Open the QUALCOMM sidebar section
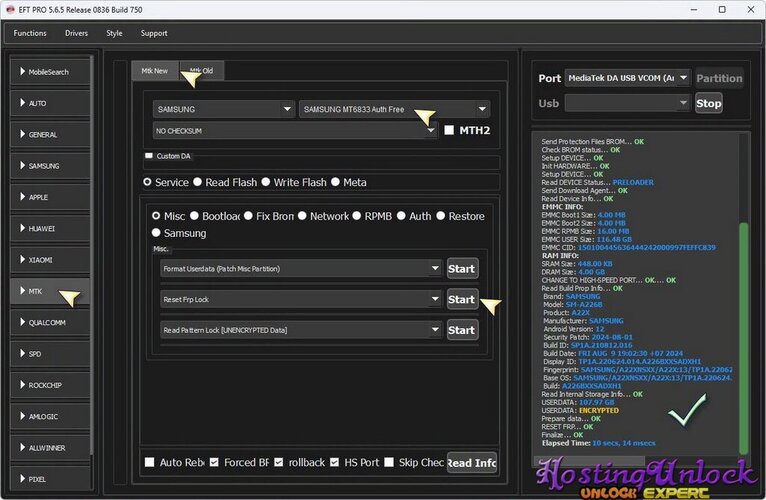The image size is (766, 500). coord(50,323)
